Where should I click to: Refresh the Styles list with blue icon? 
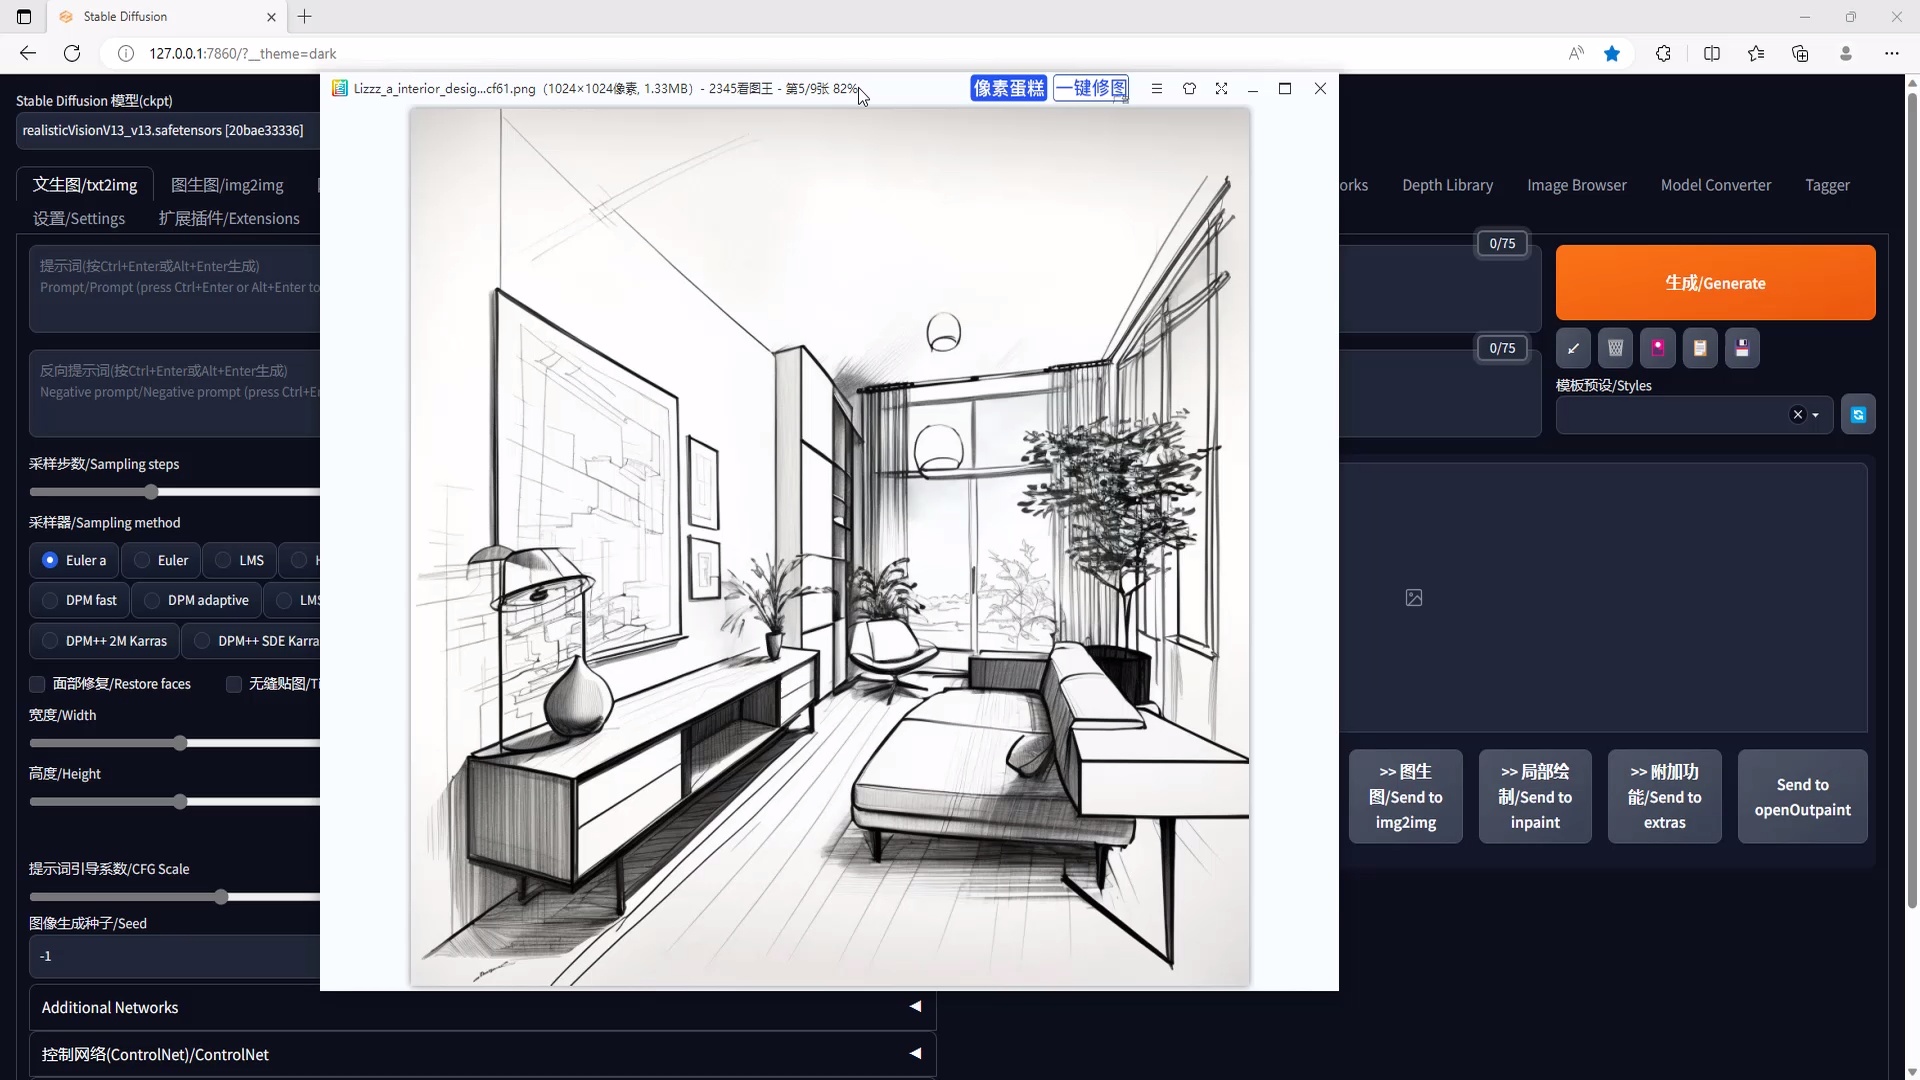tap(1858, 415)
